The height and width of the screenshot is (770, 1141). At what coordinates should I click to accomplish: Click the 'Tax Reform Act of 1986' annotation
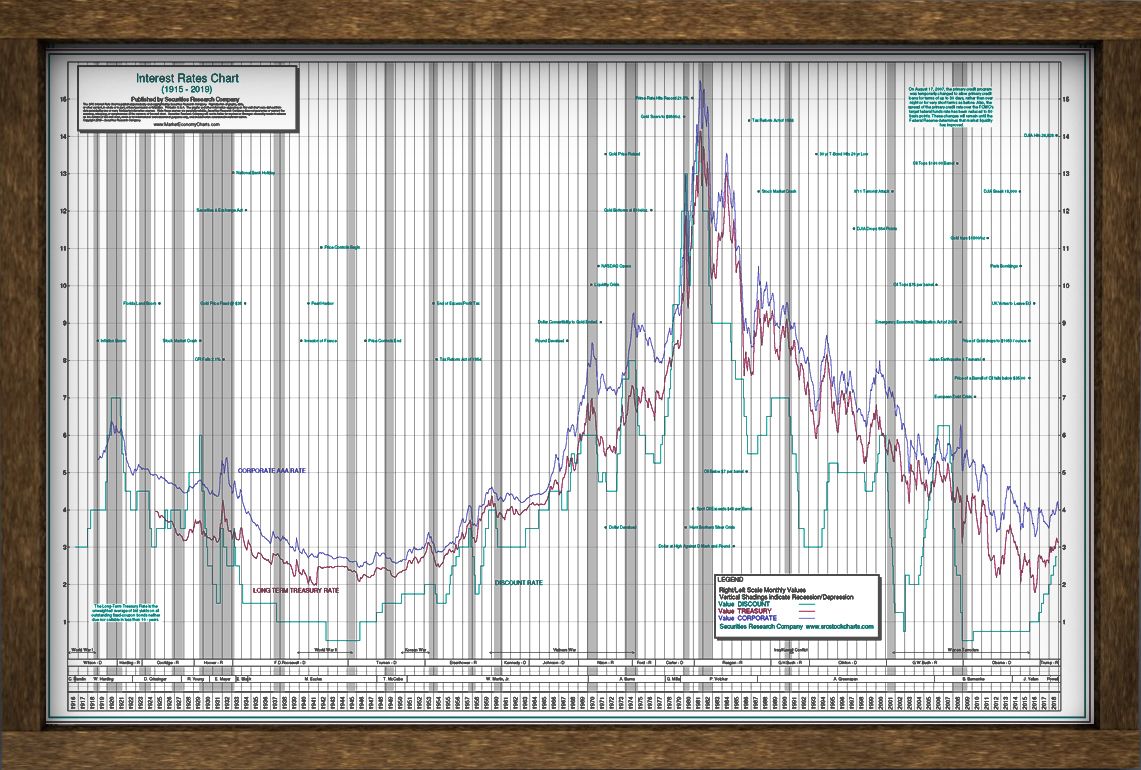pos(771,121)
